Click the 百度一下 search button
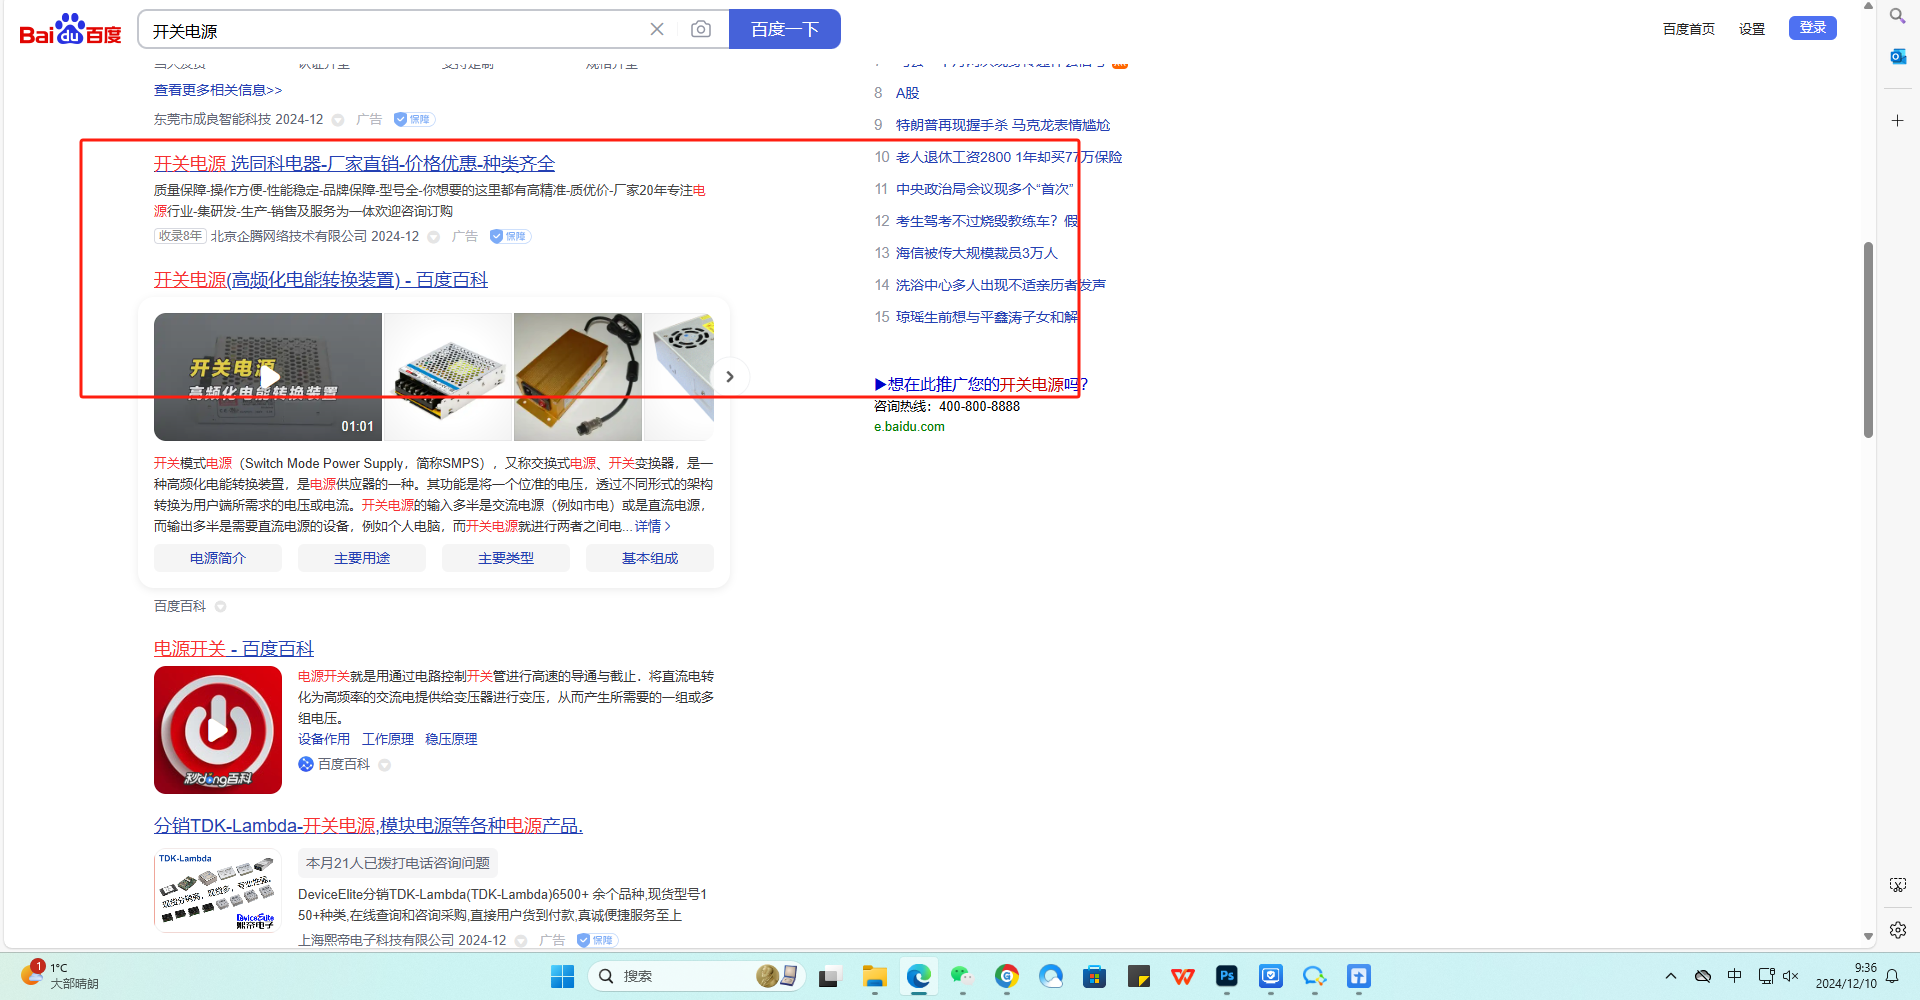 (x=785, y=29)
